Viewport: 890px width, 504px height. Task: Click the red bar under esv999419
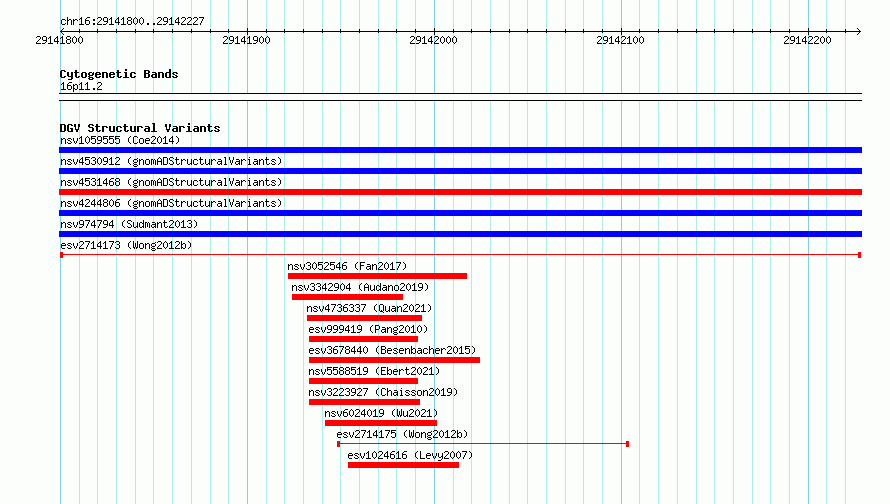pyautogui.click(x=363, y=339)
